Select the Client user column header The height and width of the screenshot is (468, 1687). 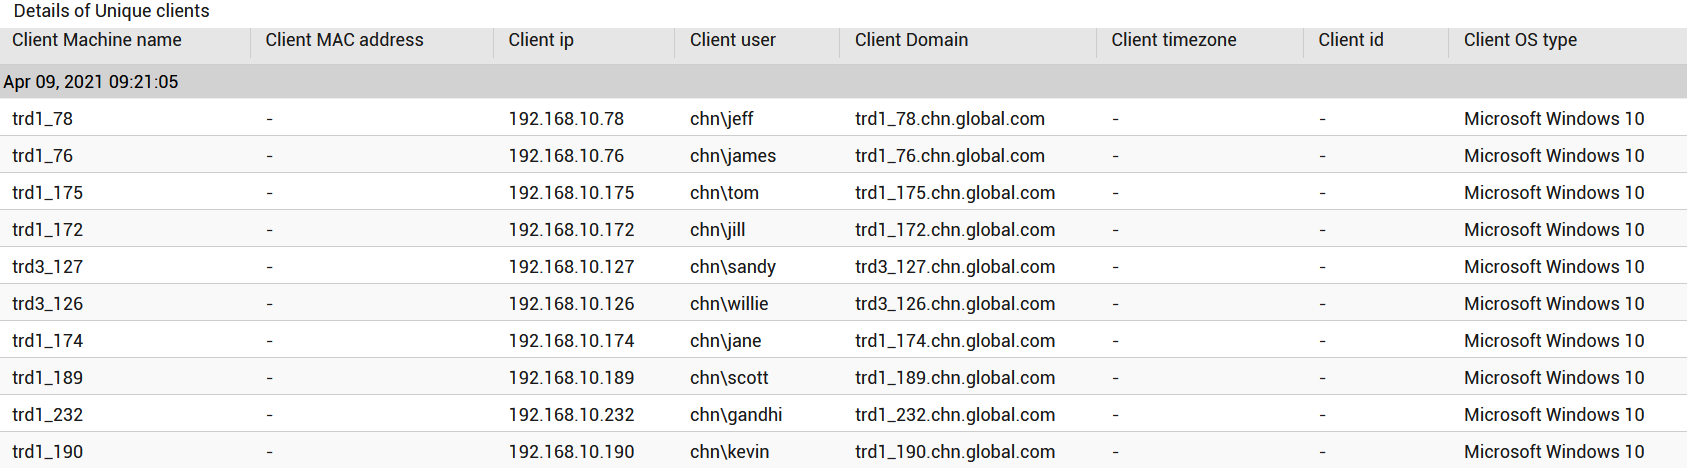pos(733,40)
